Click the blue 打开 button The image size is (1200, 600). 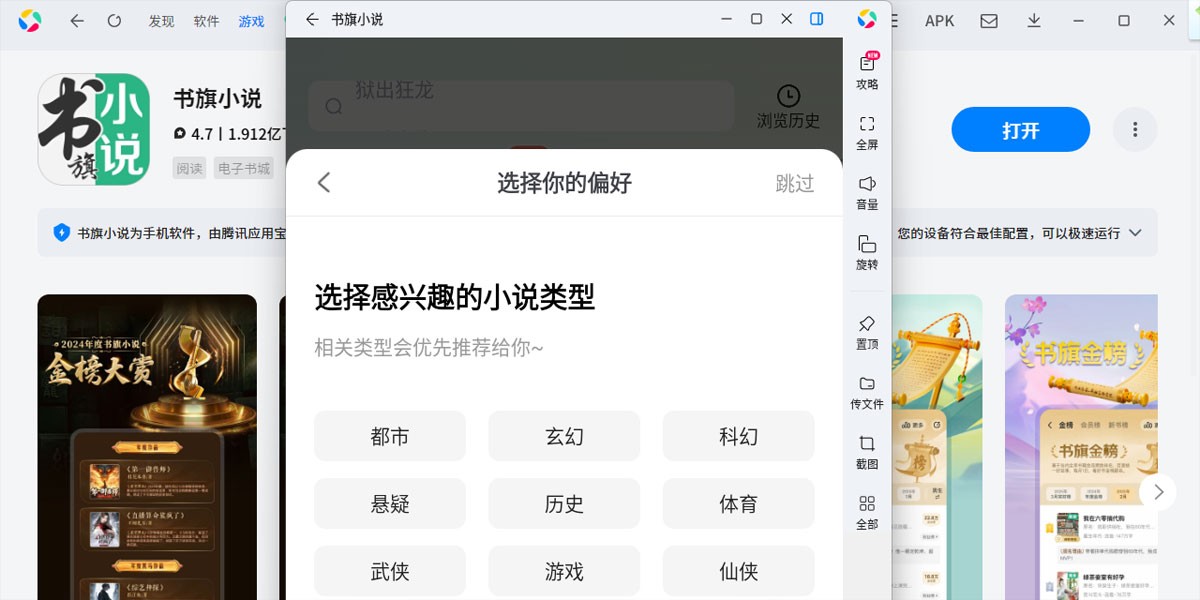1020,130
